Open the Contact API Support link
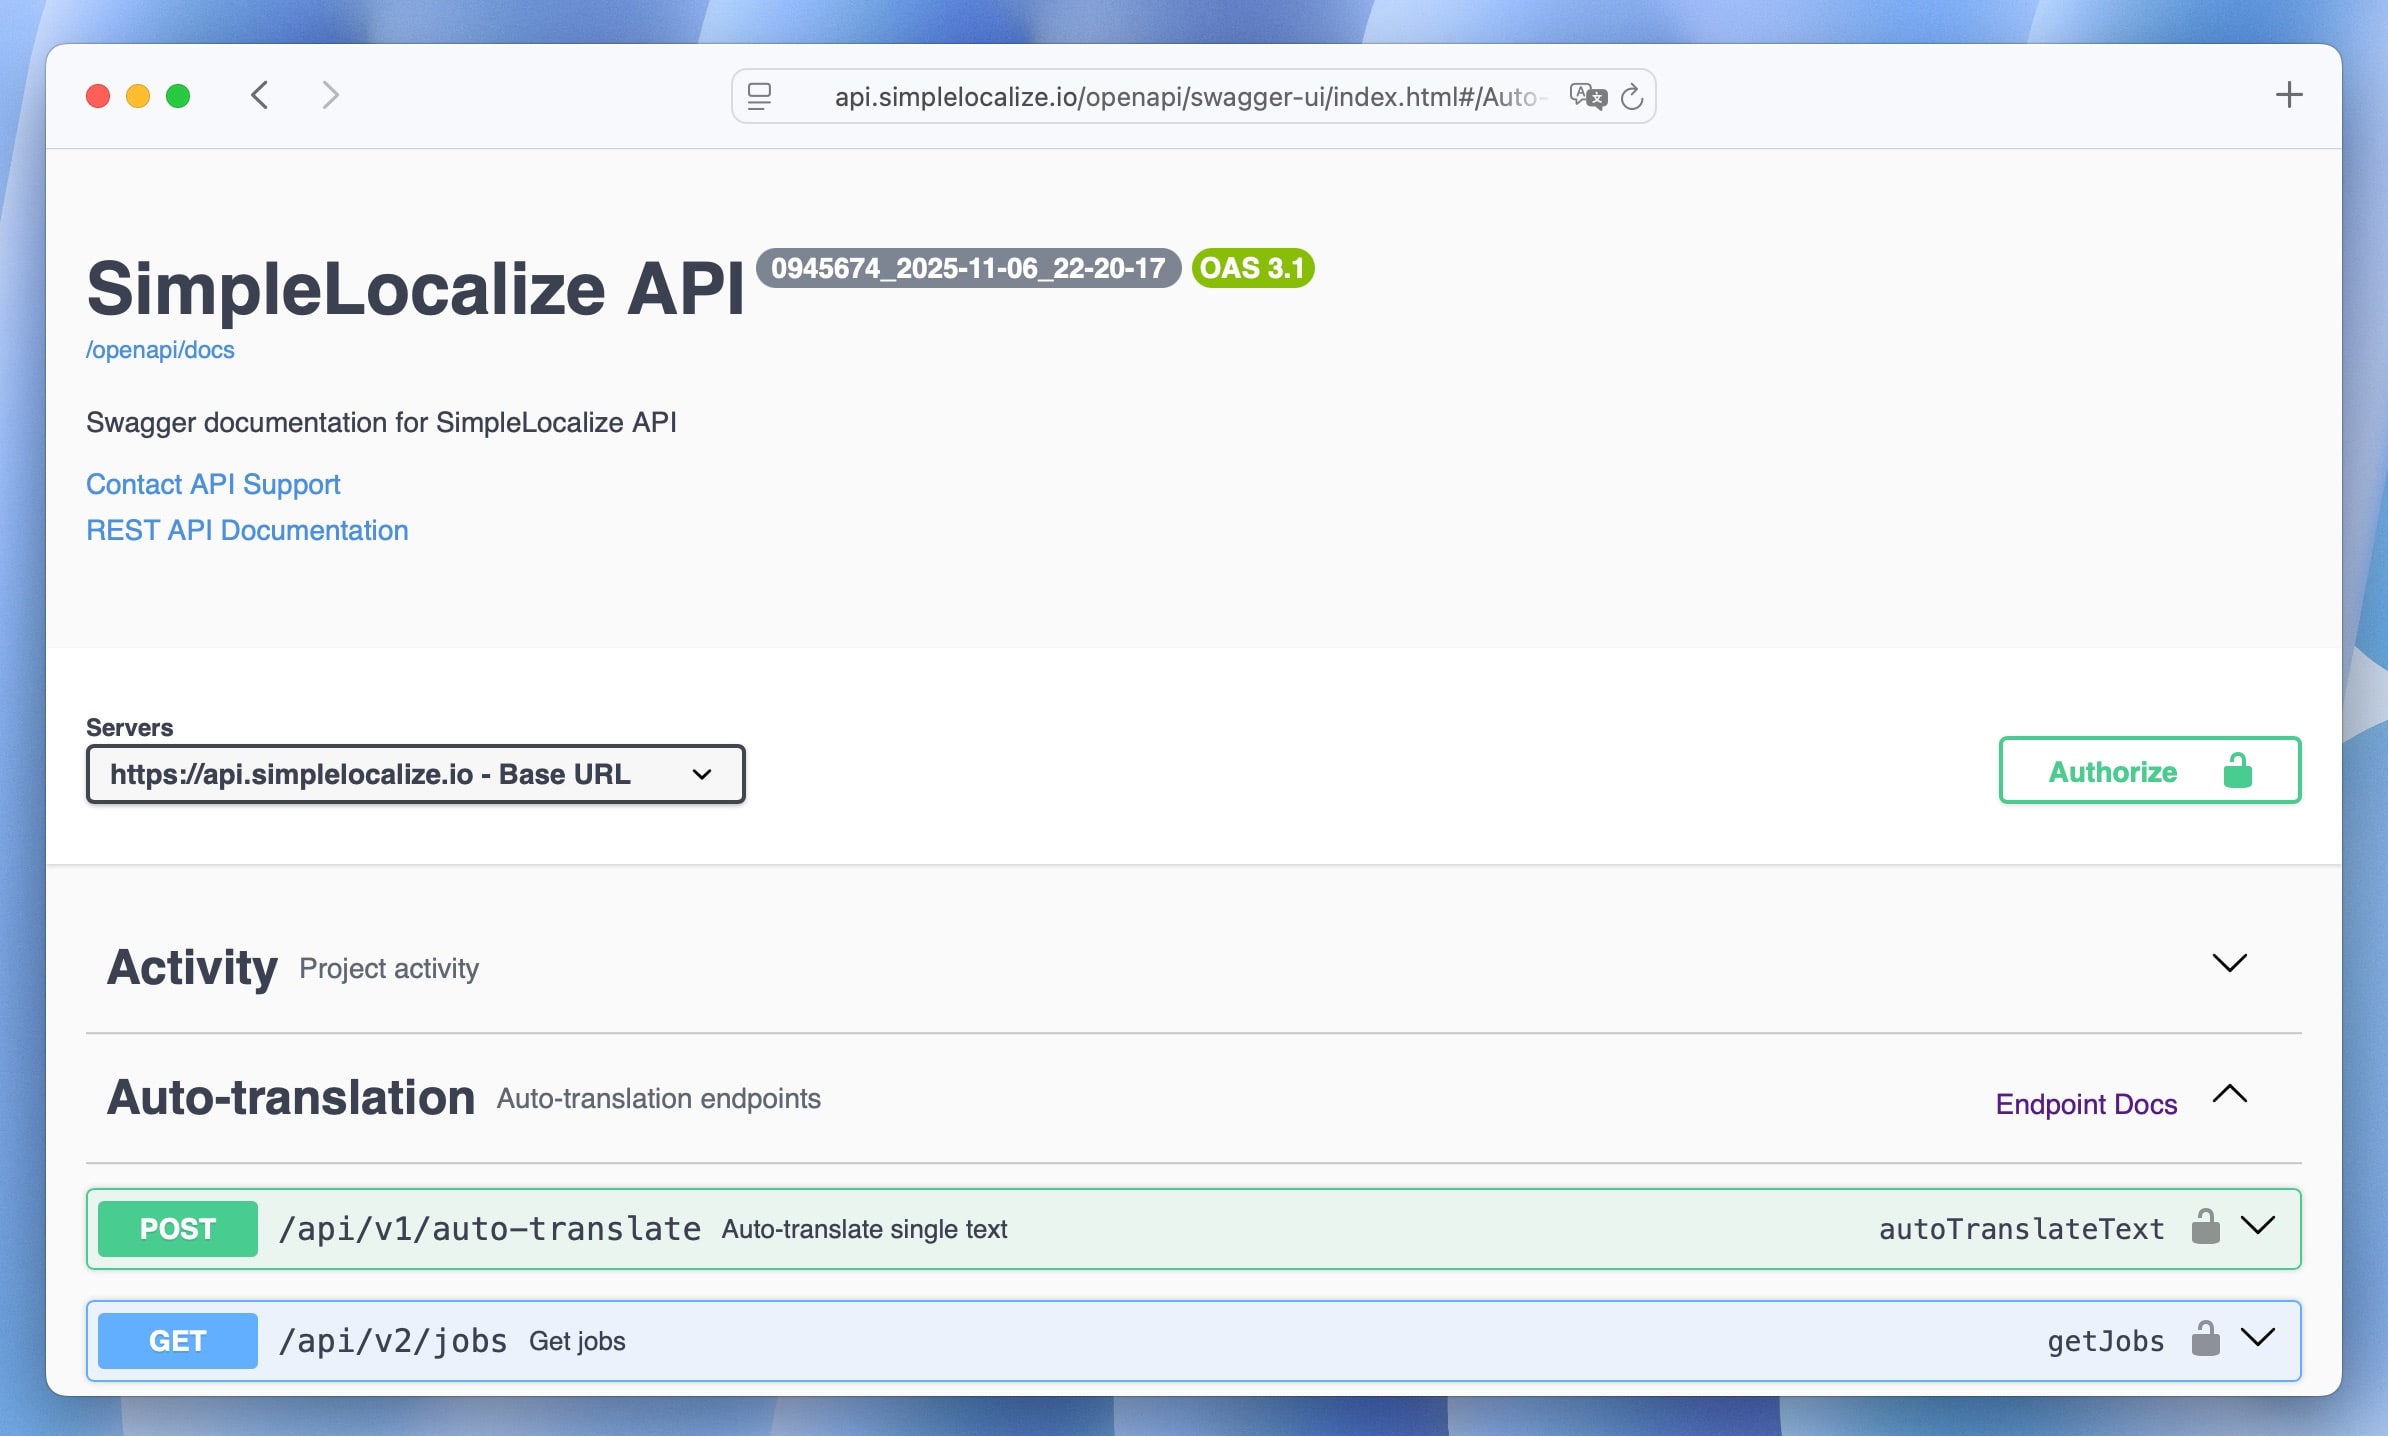The width and height of the screenshot is (2388, 1436). tap(212, 484)
